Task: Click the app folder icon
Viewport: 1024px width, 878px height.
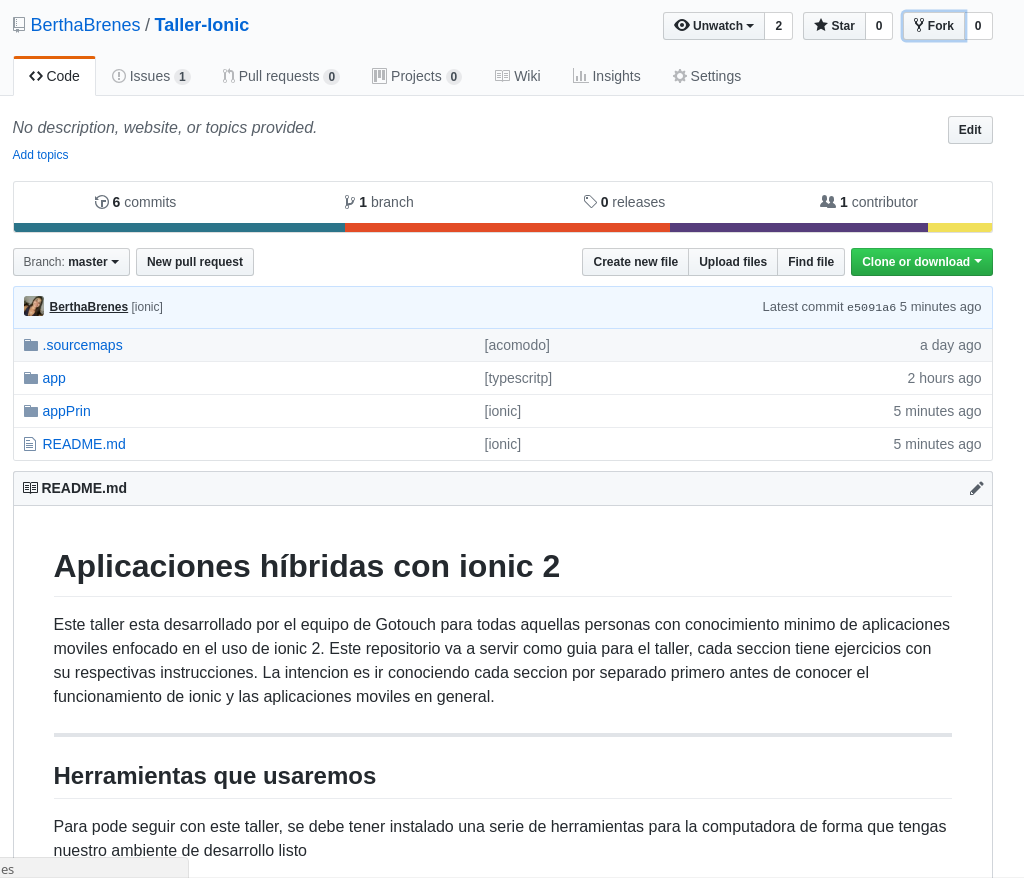Action: tap(31, 378)
